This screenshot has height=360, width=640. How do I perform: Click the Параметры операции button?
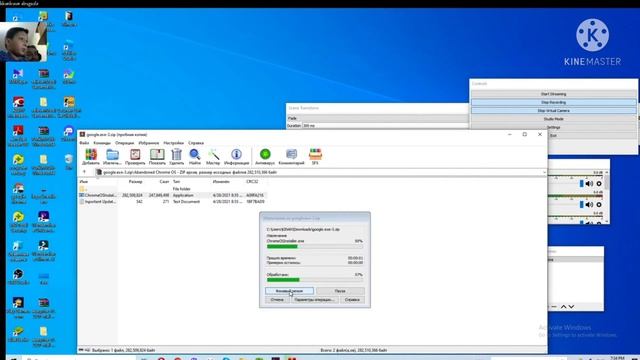314,300
